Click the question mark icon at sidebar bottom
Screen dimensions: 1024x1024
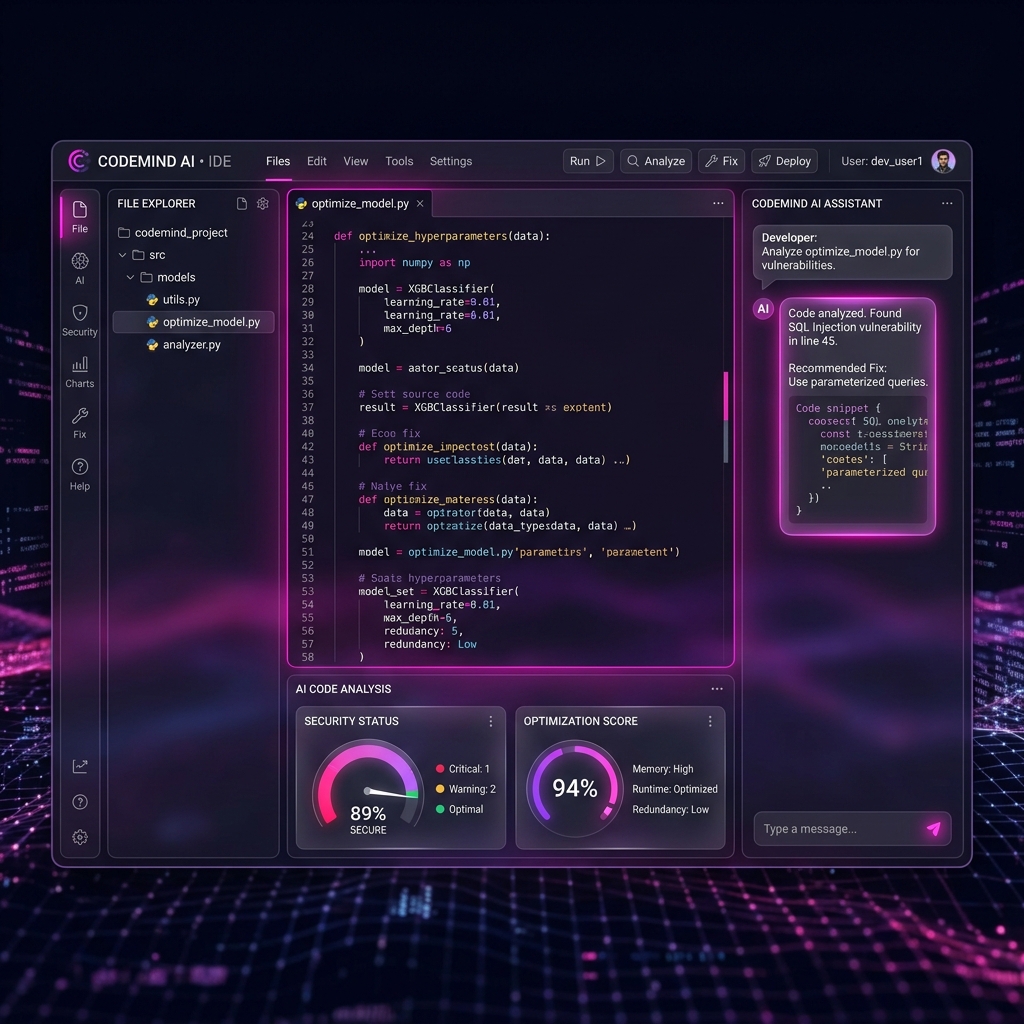80,802
